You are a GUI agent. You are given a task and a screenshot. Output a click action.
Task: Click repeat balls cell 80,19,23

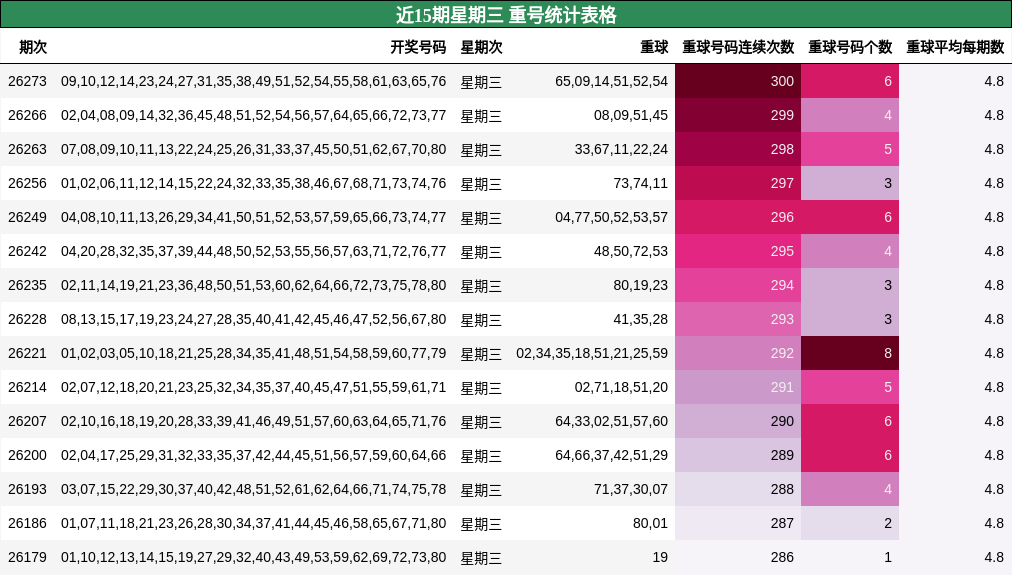tap(640, 285)
